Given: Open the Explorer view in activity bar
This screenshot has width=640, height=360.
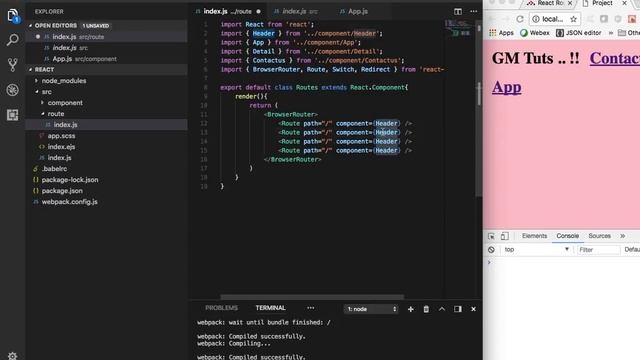Looking at the screenshot, I should (x=13, y=16).
